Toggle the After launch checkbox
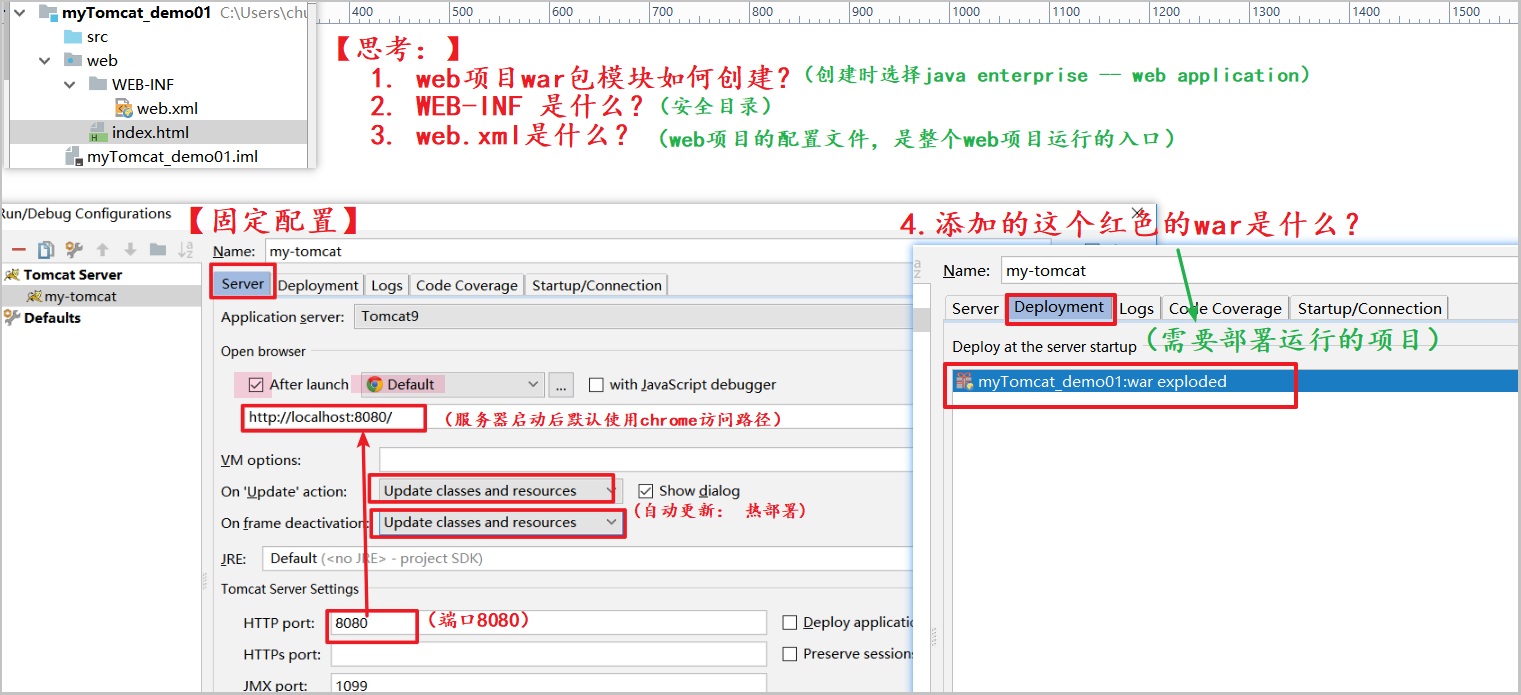The width and height of the screenshot is (1521, 695). point(257,384)
